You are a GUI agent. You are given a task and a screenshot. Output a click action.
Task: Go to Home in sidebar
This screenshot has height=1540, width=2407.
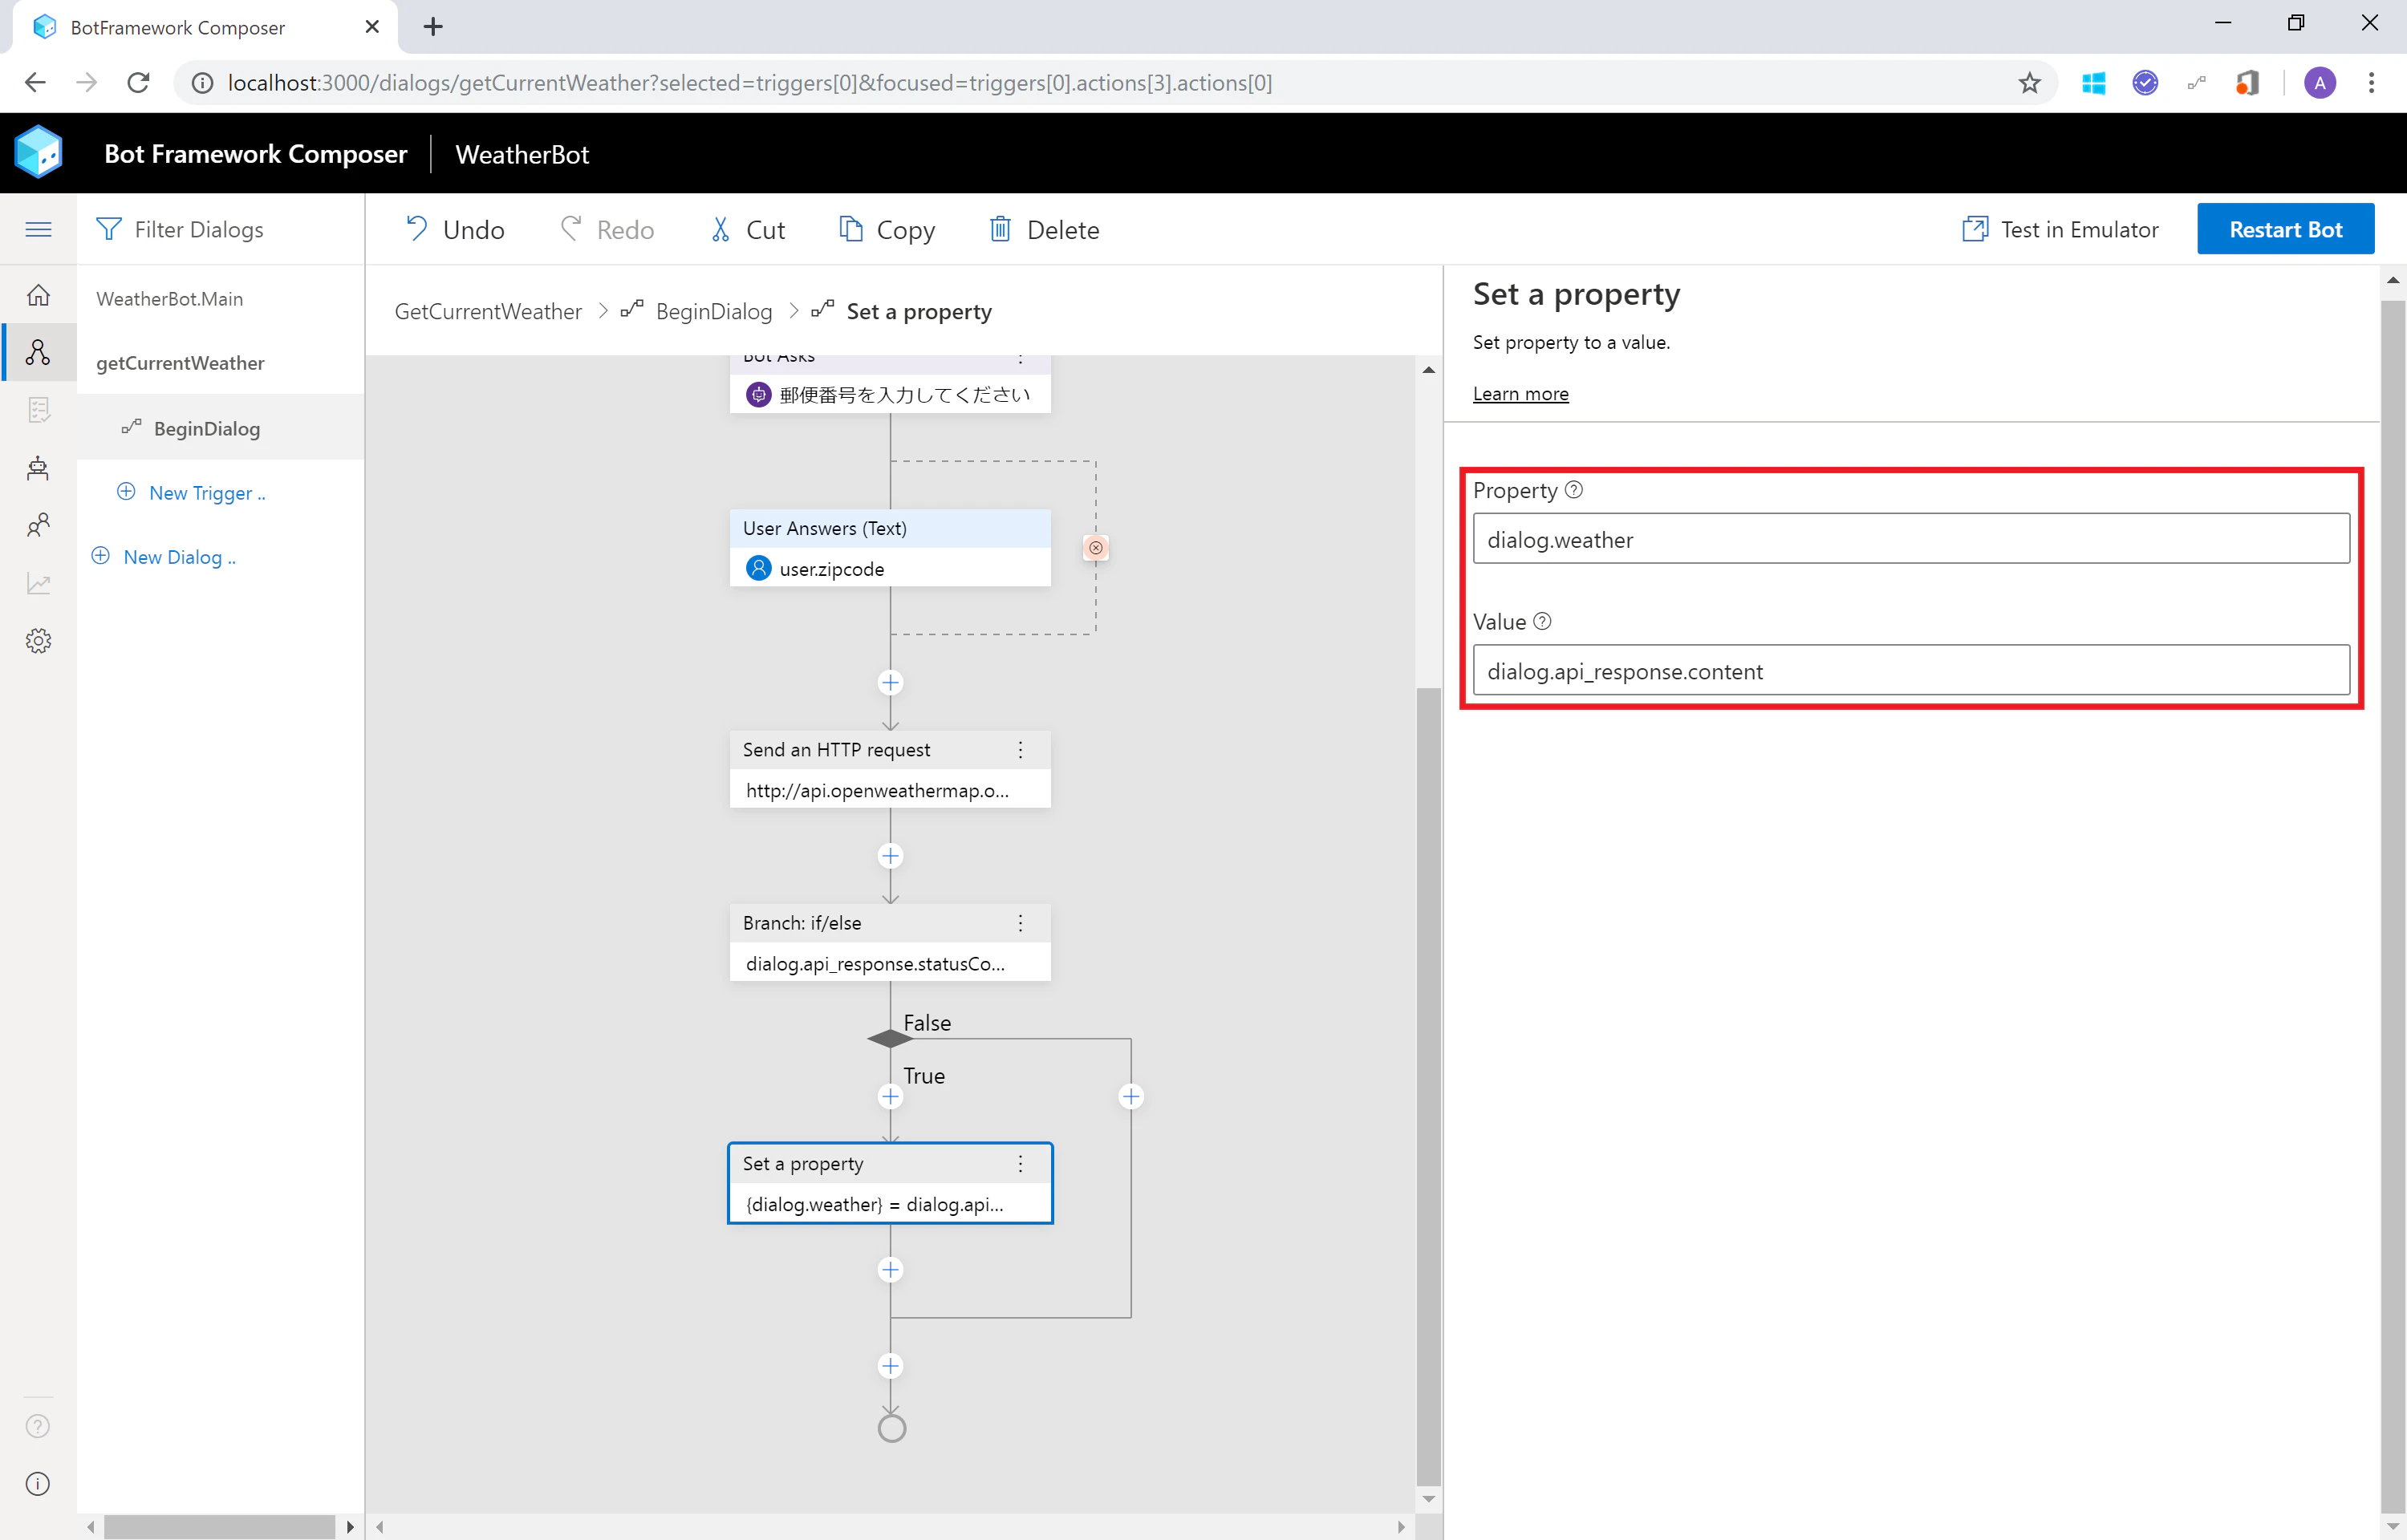coord(38,295)
